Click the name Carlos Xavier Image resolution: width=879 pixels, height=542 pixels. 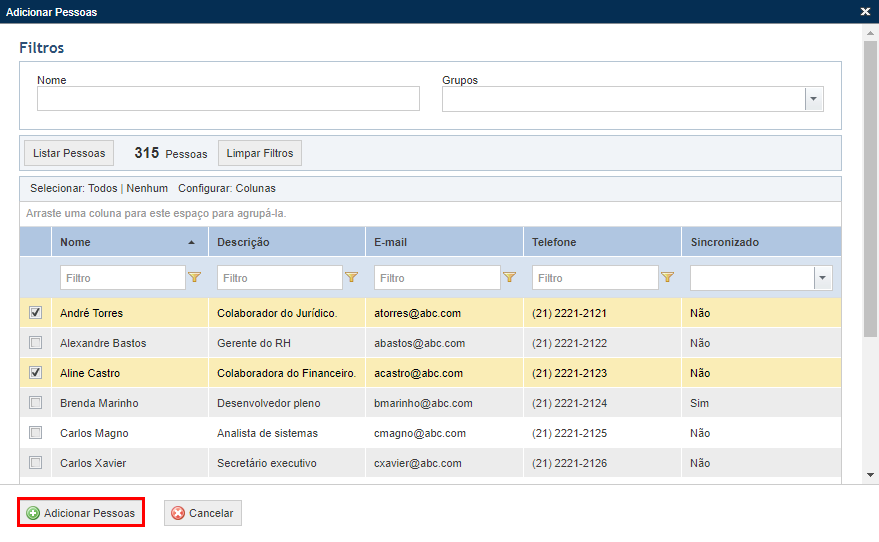click(x=93, y=463)
